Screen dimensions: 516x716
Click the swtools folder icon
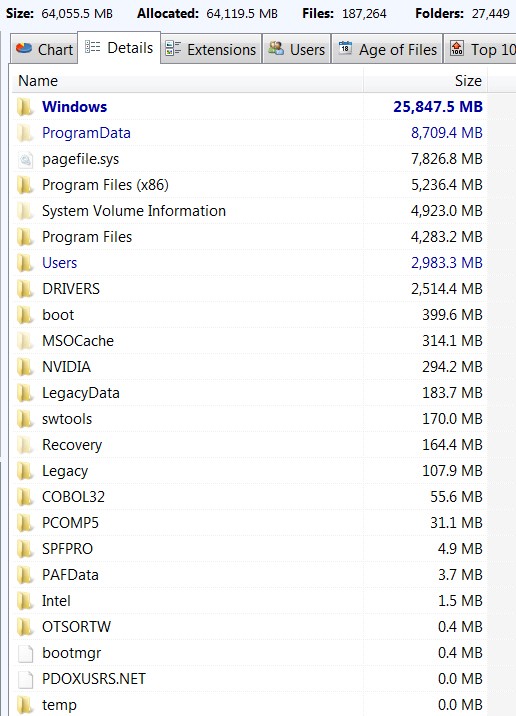[25, 419]
